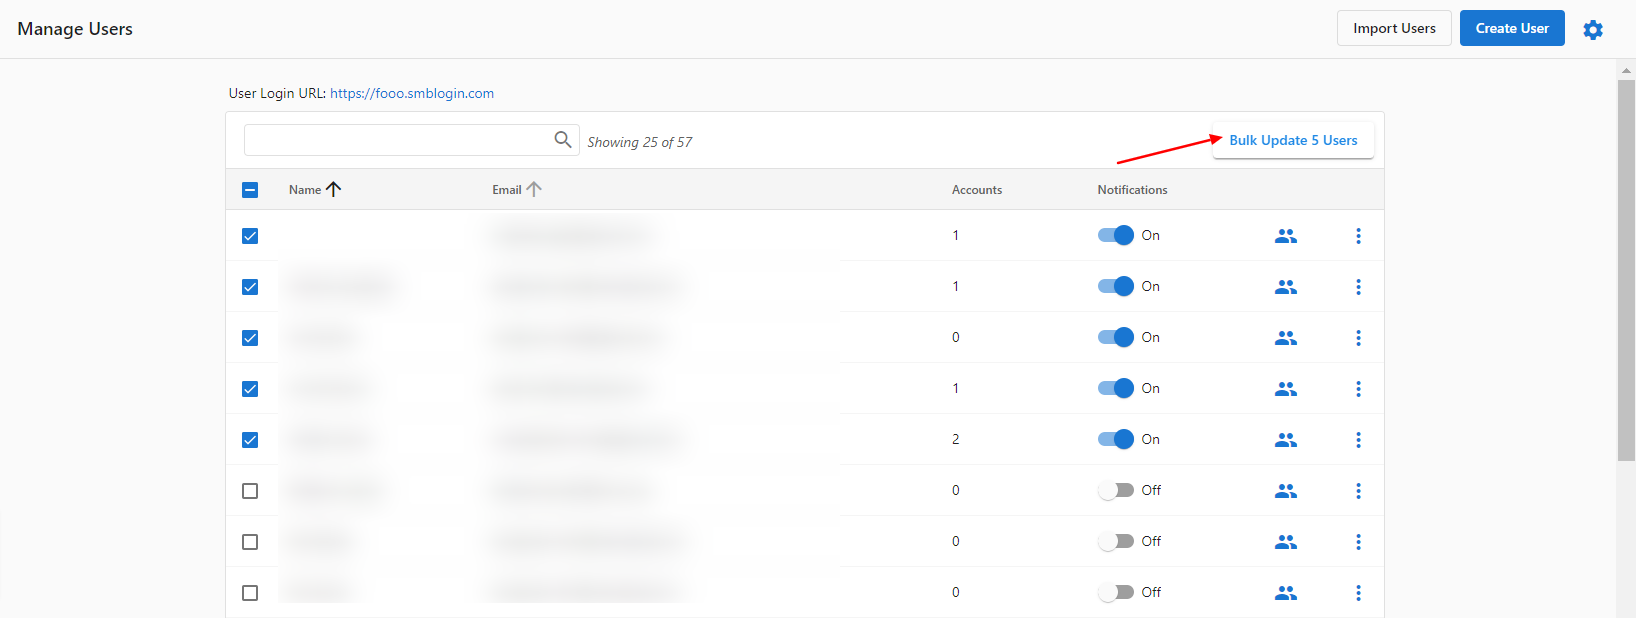The height and width of the screenshot is (618, 1636).
Task: Click the Name column header label
Action: coord(305,190)
